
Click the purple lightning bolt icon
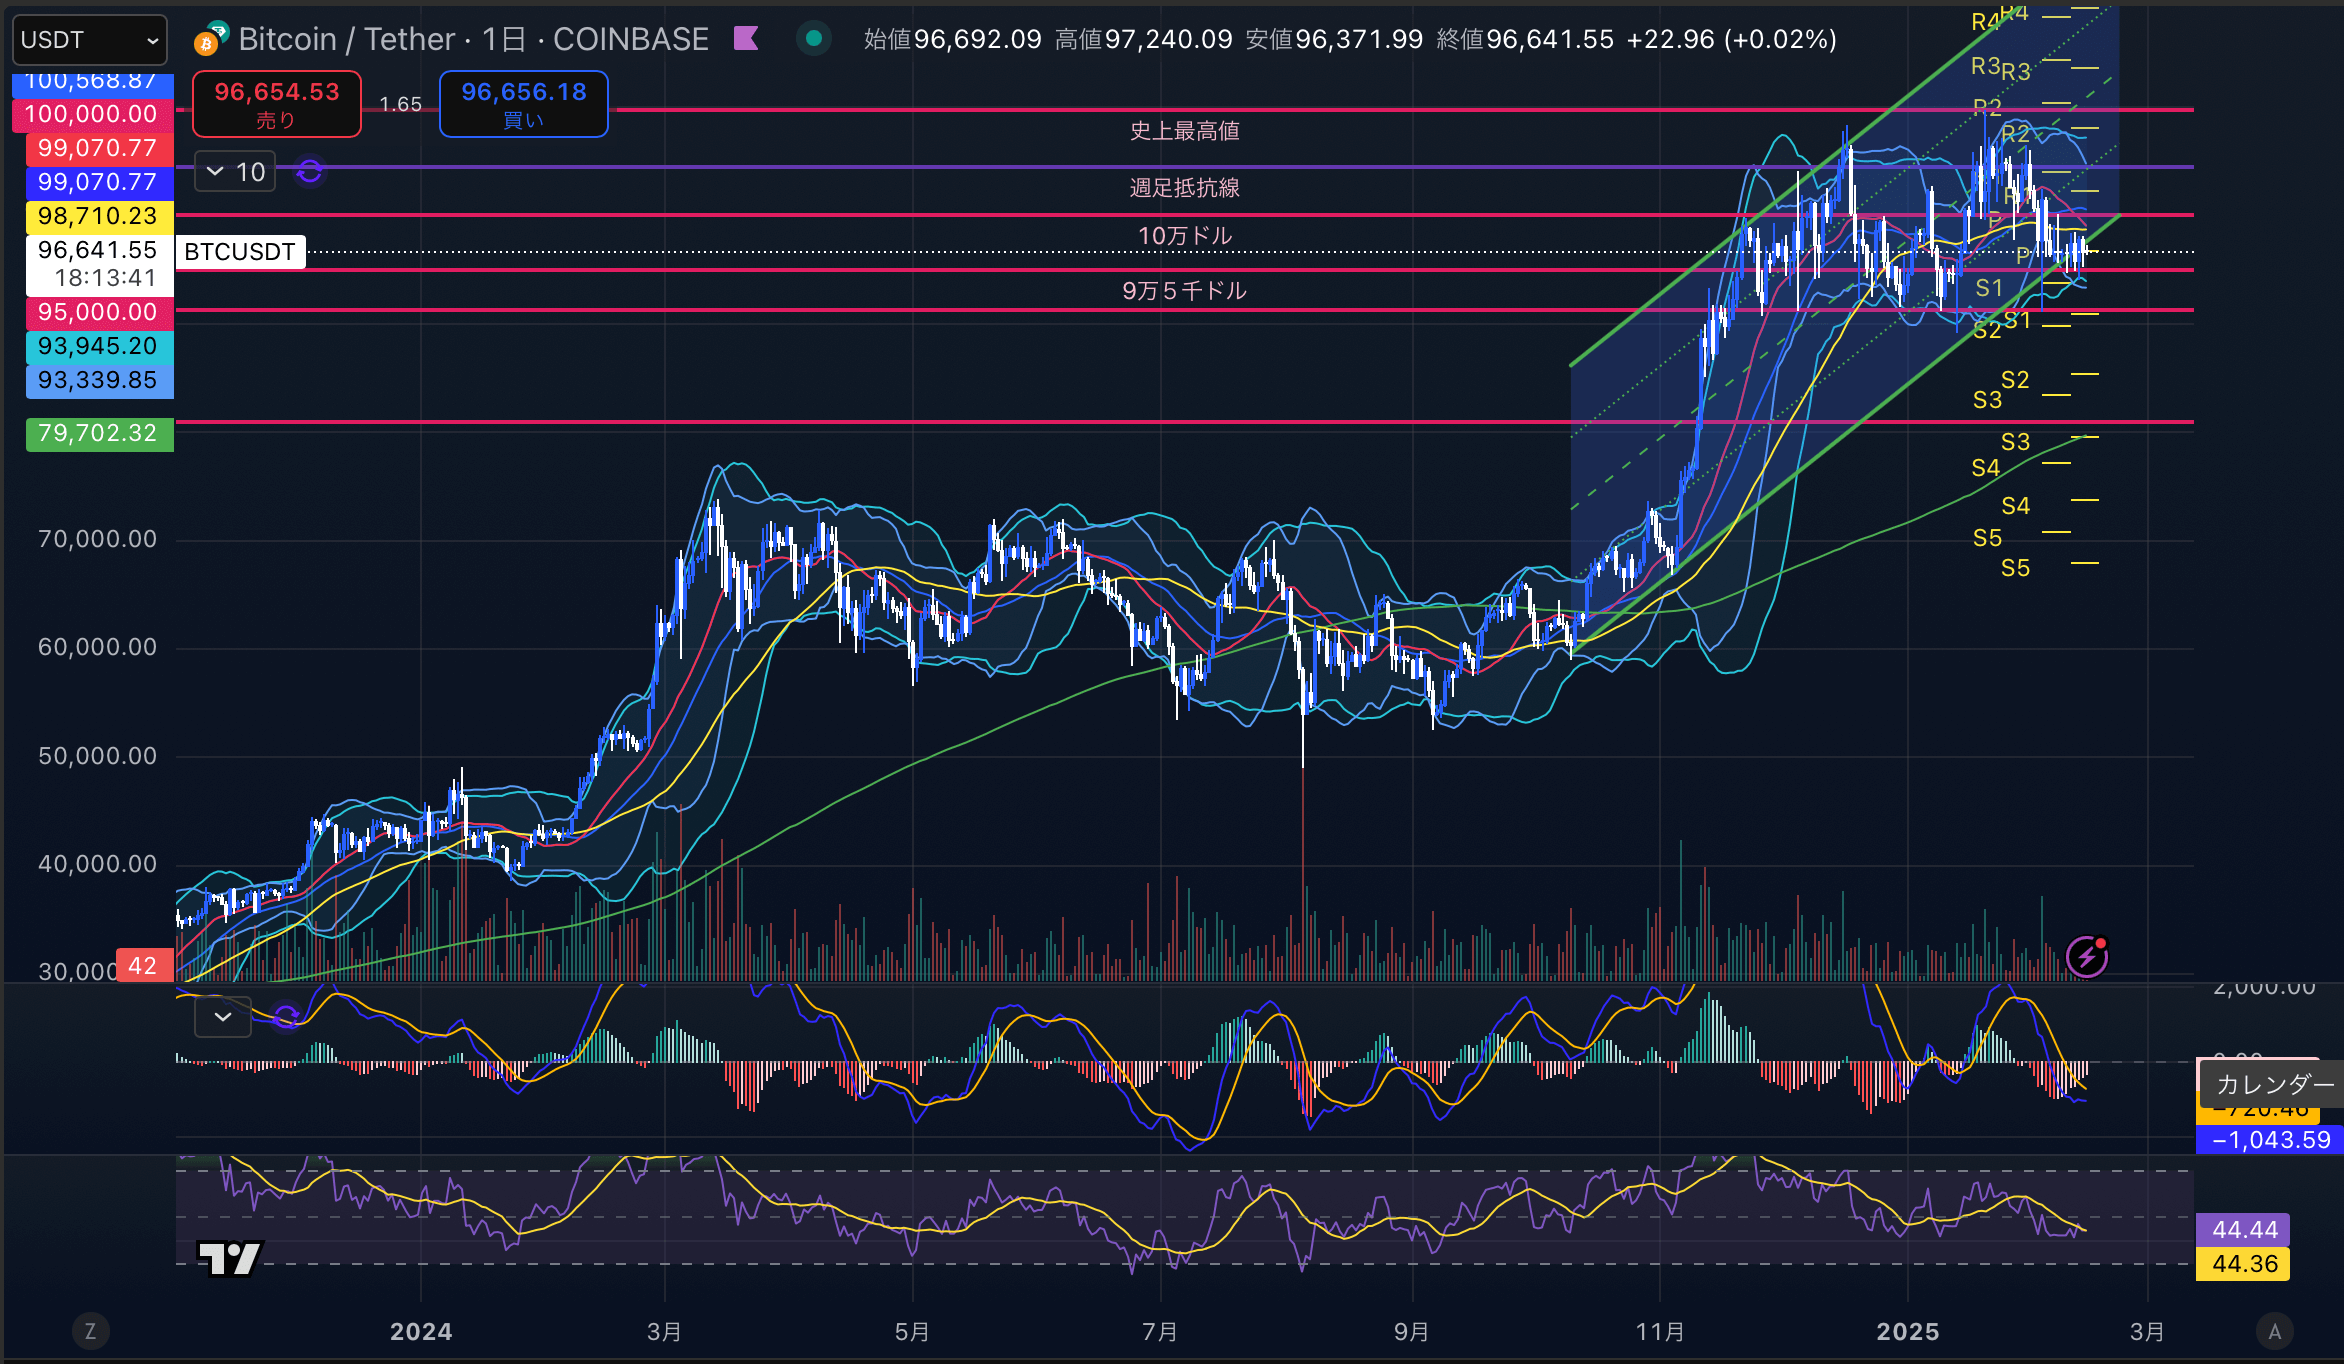(x=2087, y=957)
